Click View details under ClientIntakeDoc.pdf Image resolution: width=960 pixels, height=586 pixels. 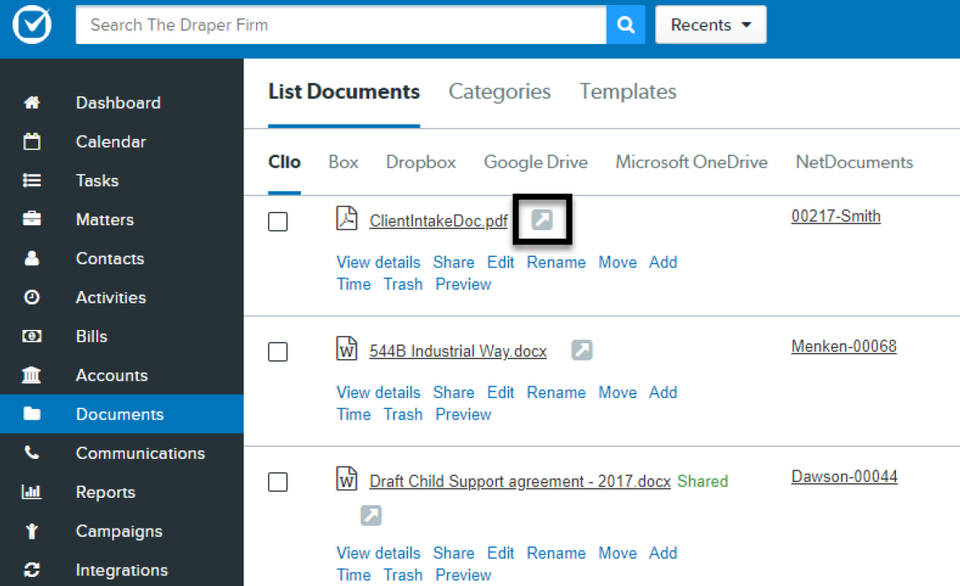click(x=378, y=262)
